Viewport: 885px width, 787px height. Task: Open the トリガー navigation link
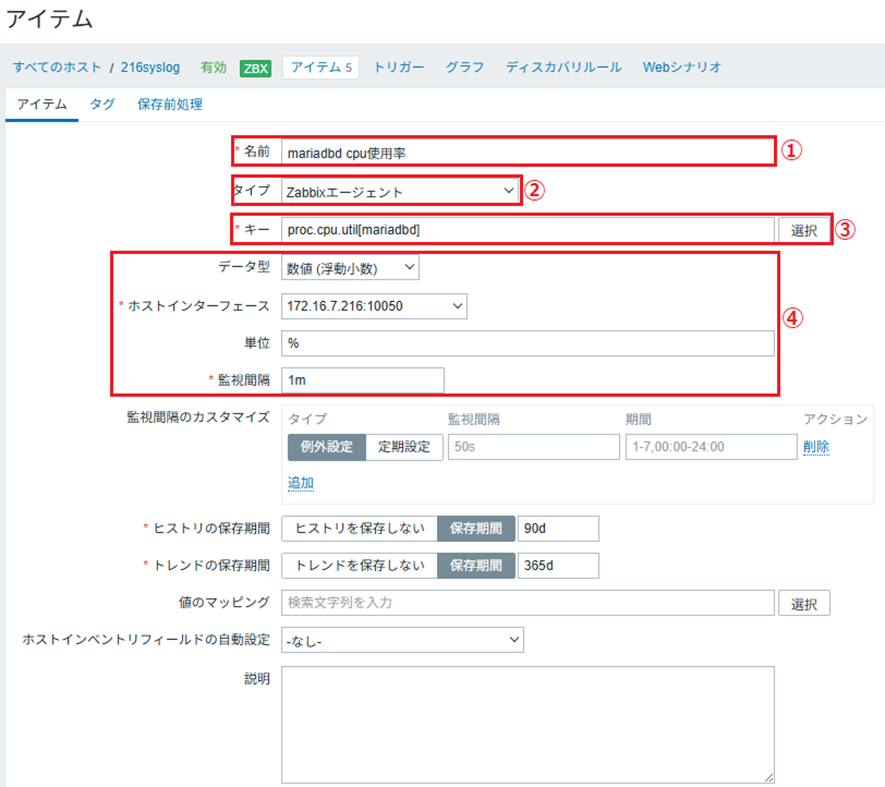click(399, 67)
